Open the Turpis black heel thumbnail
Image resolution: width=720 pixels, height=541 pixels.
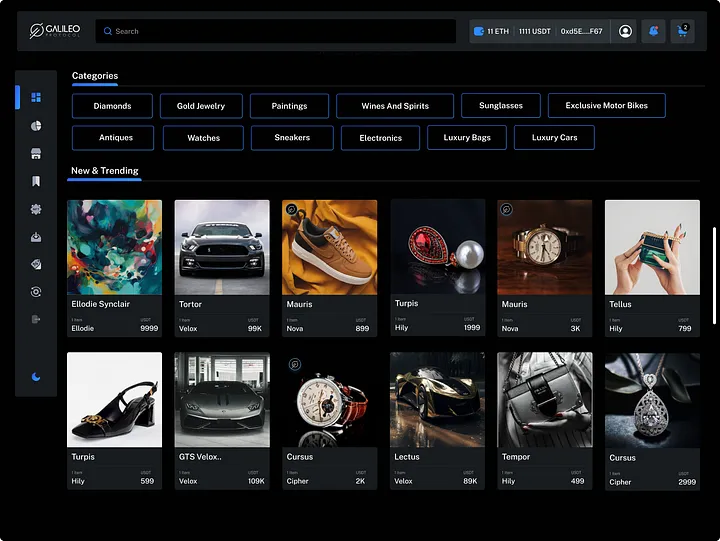tap(114, 400)
